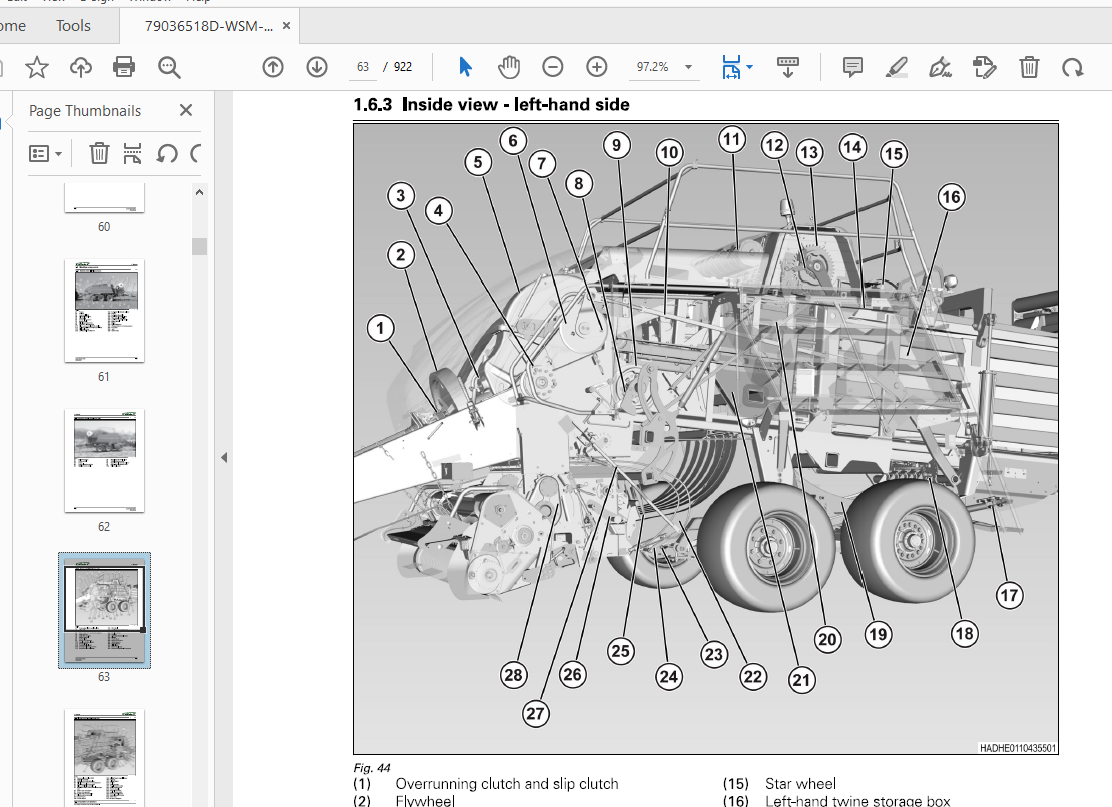Open the thumbnail below page 63

(104, 757)
